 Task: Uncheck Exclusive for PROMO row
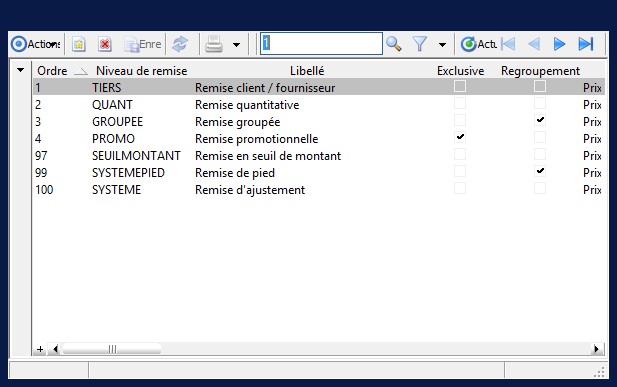coord(460,137)
